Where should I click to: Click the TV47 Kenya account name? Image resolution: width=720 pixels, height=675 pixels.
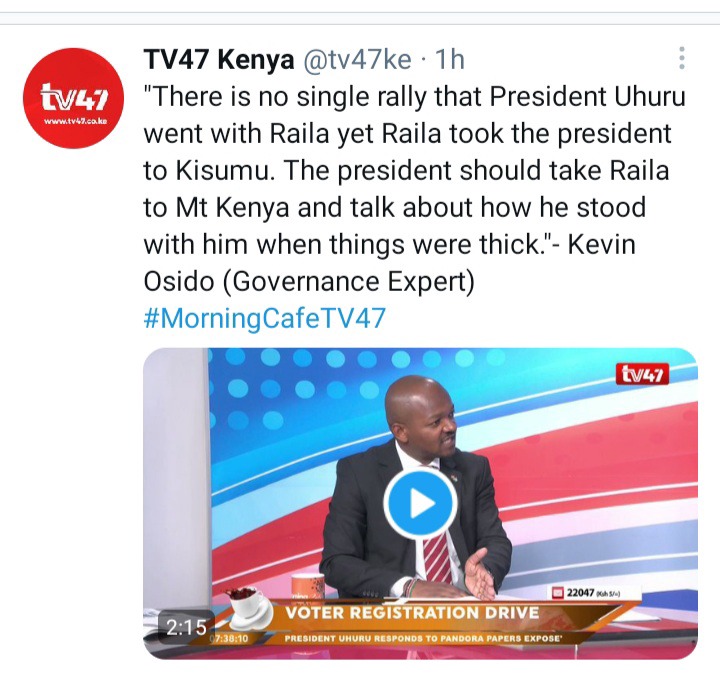click(219, 59)
